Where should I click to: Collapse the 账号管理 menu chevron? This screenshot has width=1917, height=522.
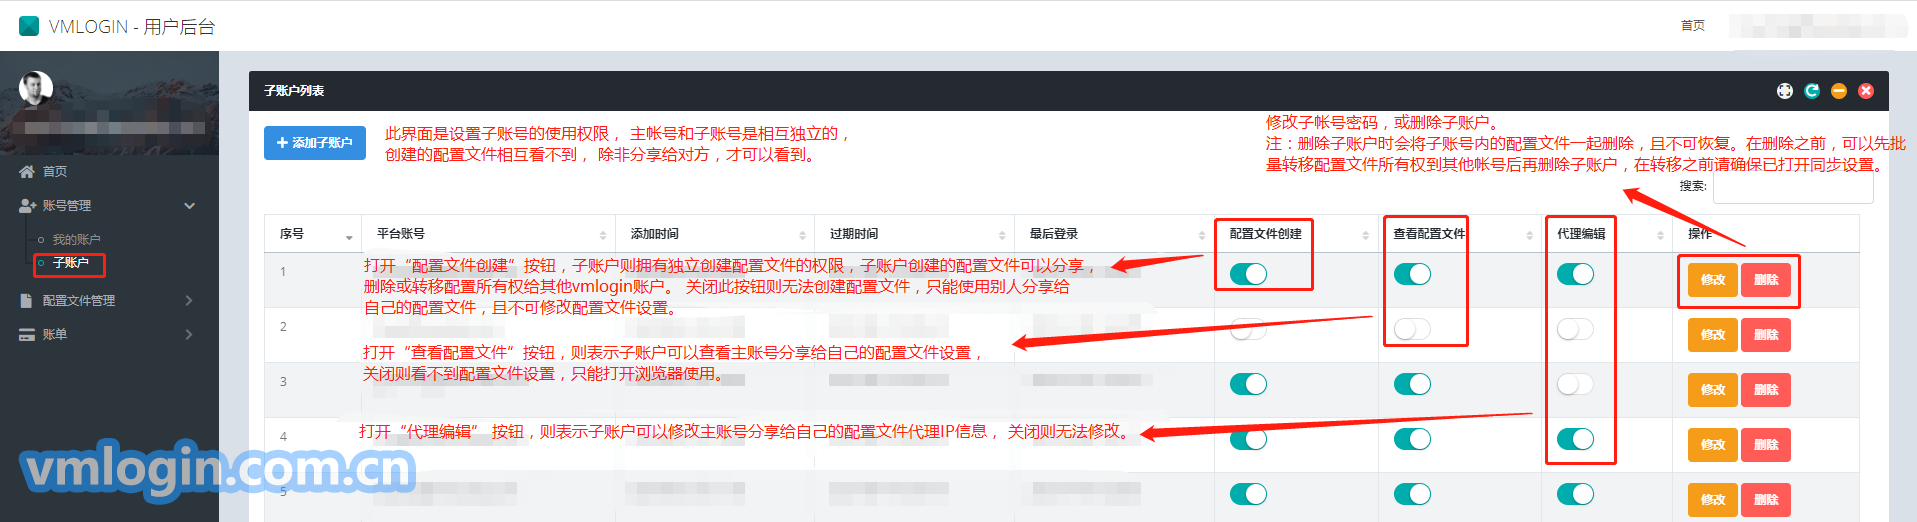click(190, 205)
